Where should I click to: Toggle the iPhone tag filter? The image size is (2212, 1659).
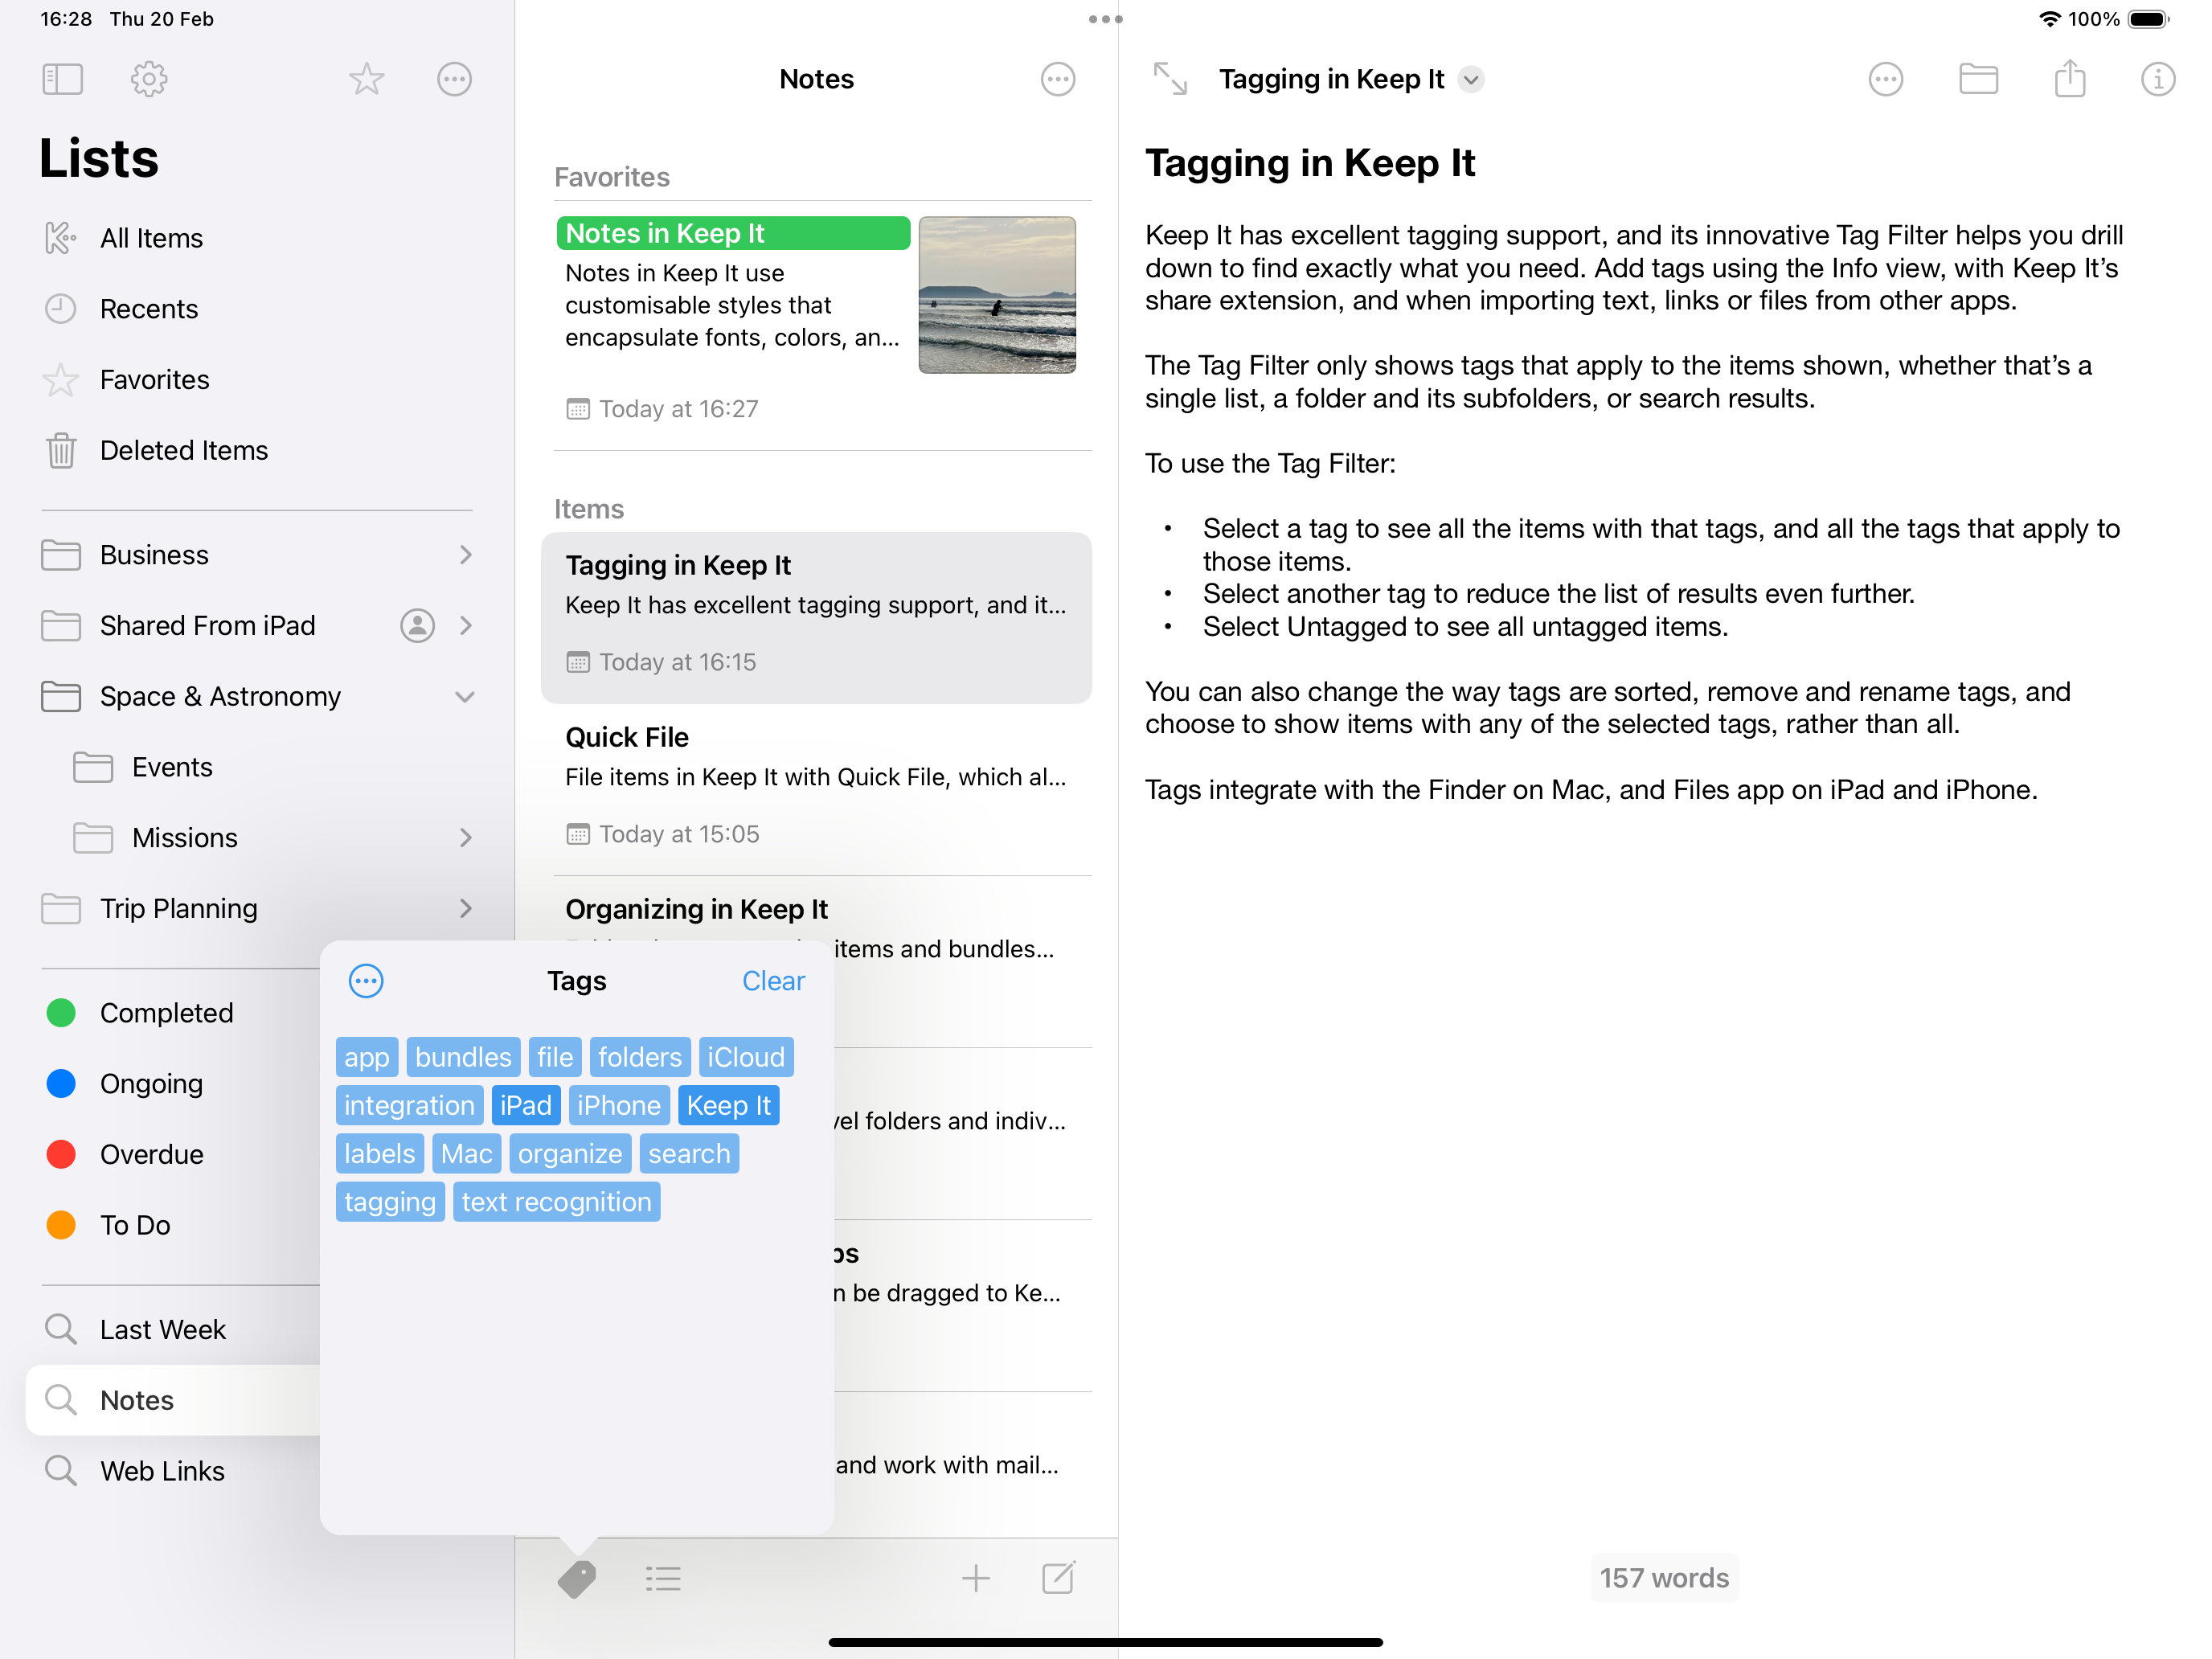[x=619, y=1105]
